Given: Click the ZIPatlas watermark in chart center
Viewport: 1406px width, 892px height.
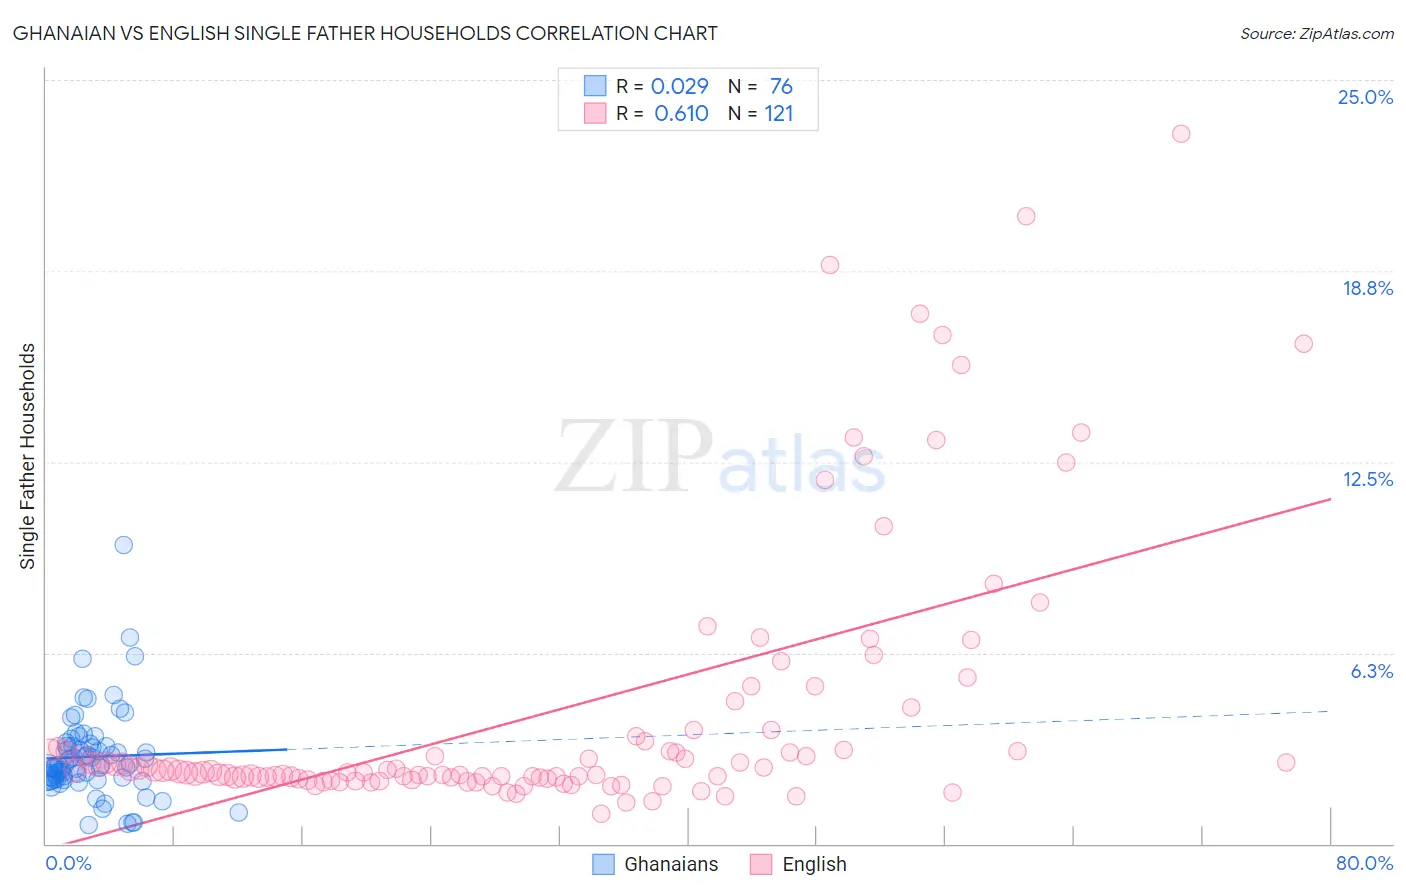Looking at the screenshot, I should (x=720, y=457).
